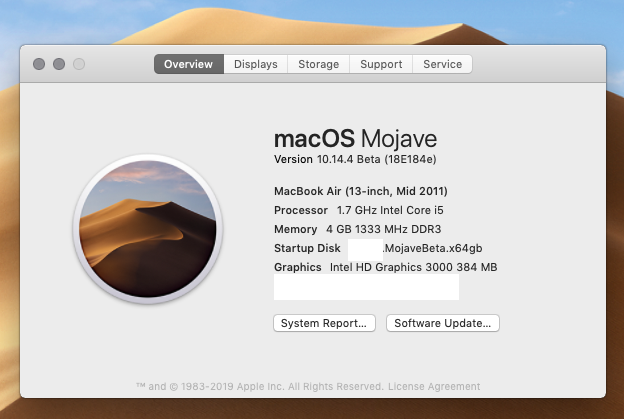Click the System Report... button
624x419 pixels.
tap(324, 323)
